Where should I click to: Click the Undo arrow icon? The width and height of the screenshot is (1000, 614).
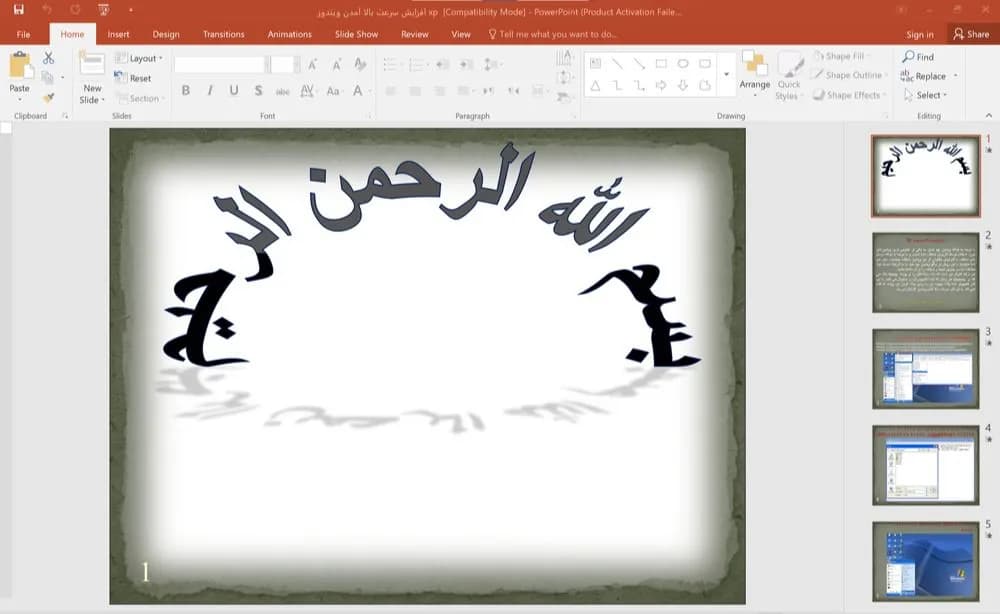pos(47,10)
